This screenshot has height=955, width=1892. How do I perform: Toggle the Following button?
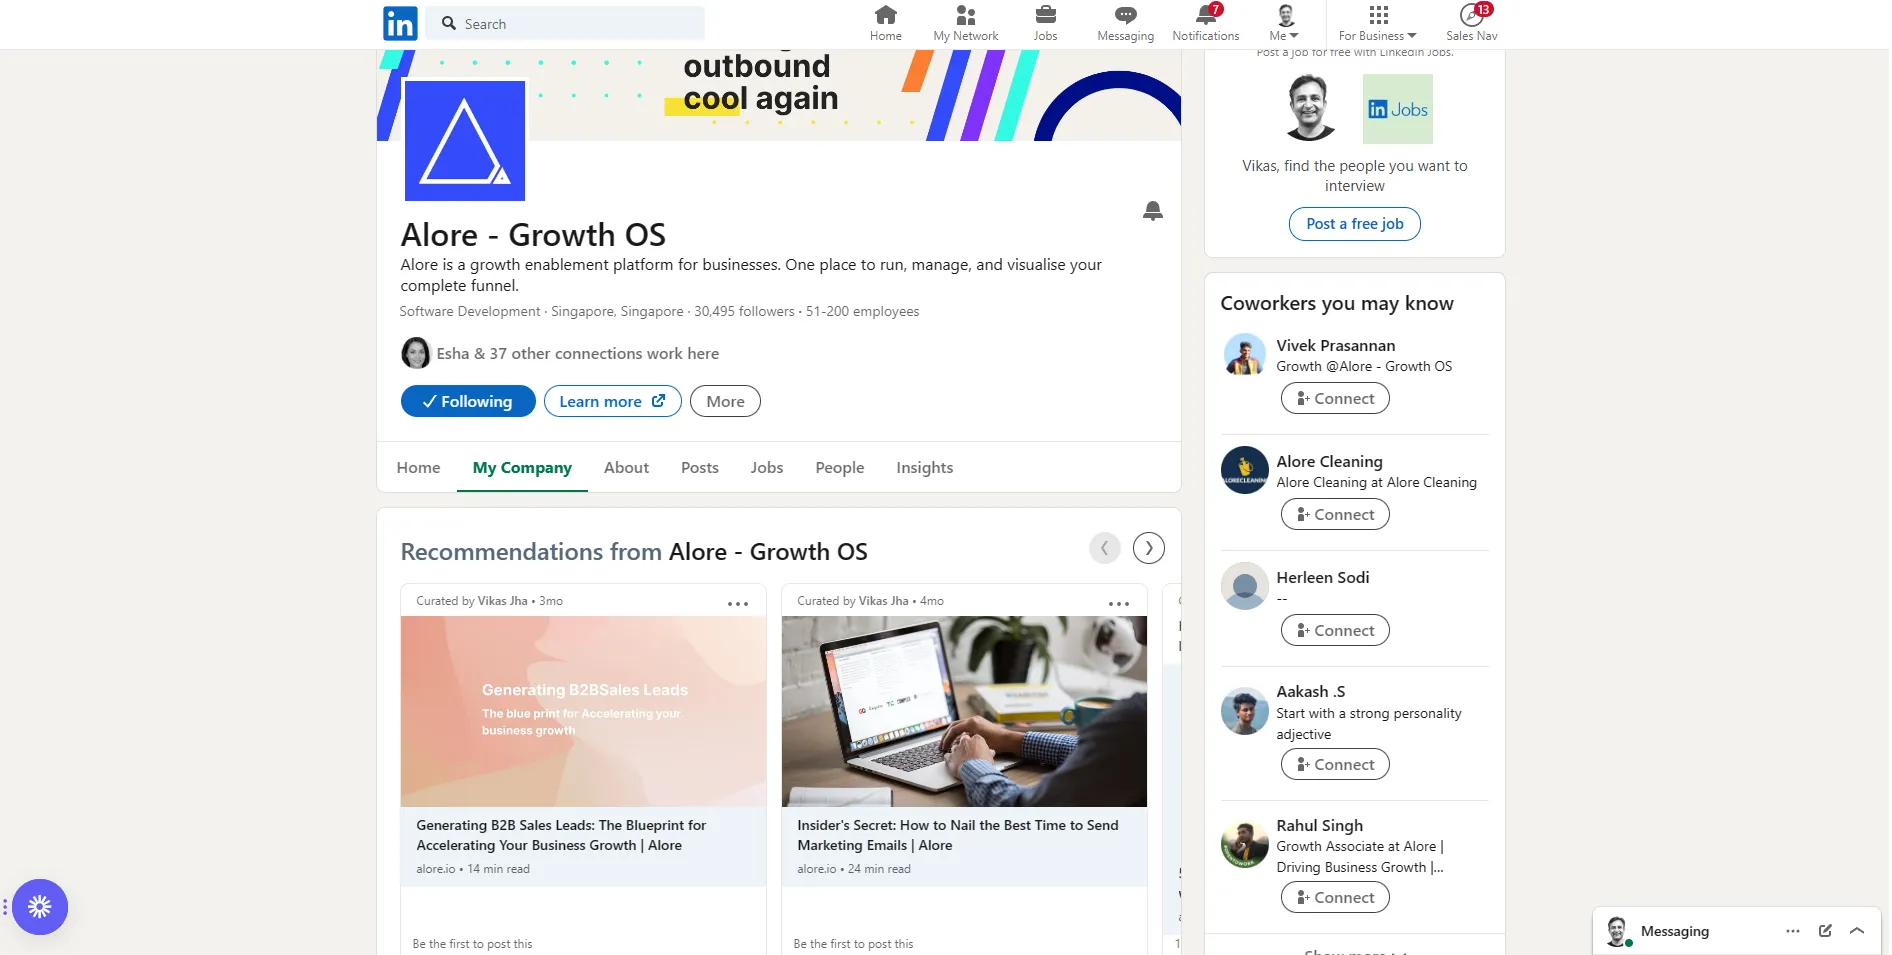[x=468, y=401]
